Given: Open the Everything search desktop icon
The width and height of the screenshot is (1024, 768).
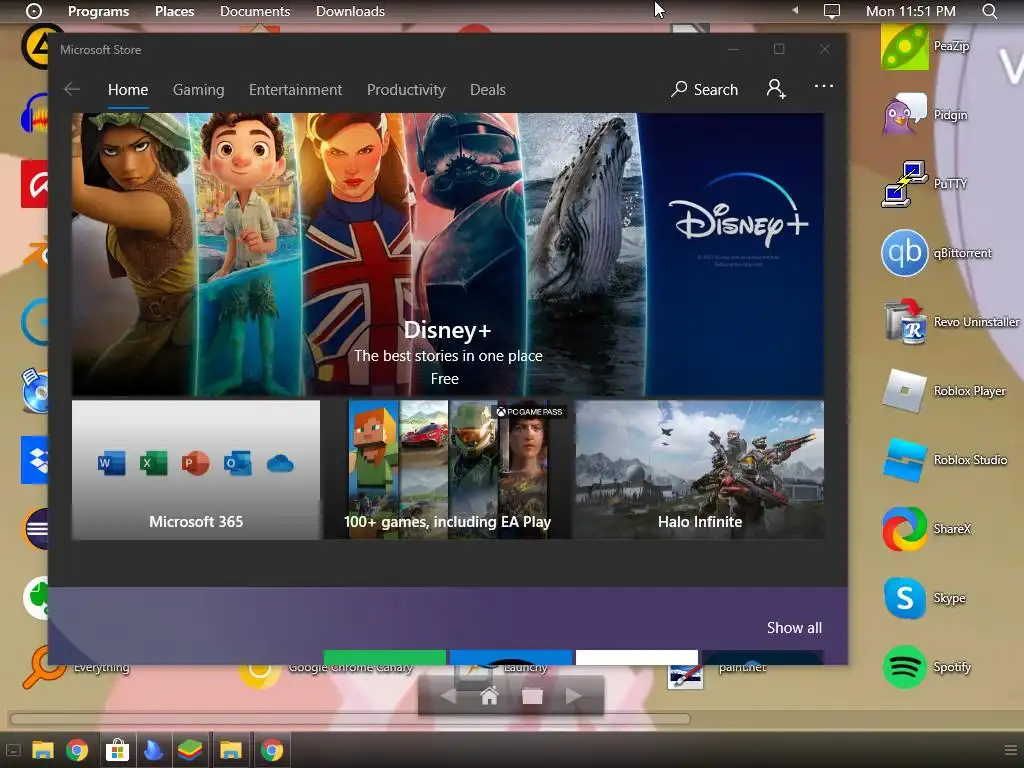Looking at the screenshot, I should (x=42, y=668).
